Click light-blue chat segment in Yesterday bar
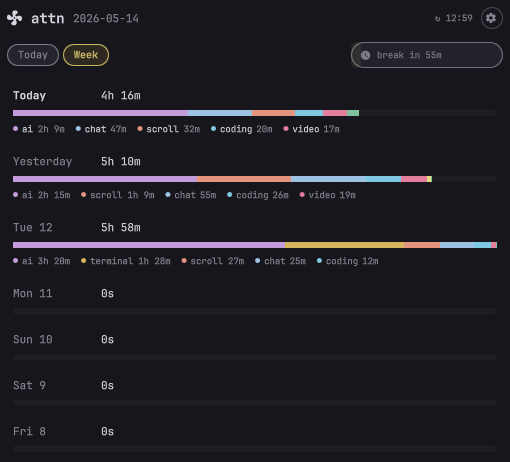The width and height of the screenshot is (510, 462). click(x=329, y=179)
